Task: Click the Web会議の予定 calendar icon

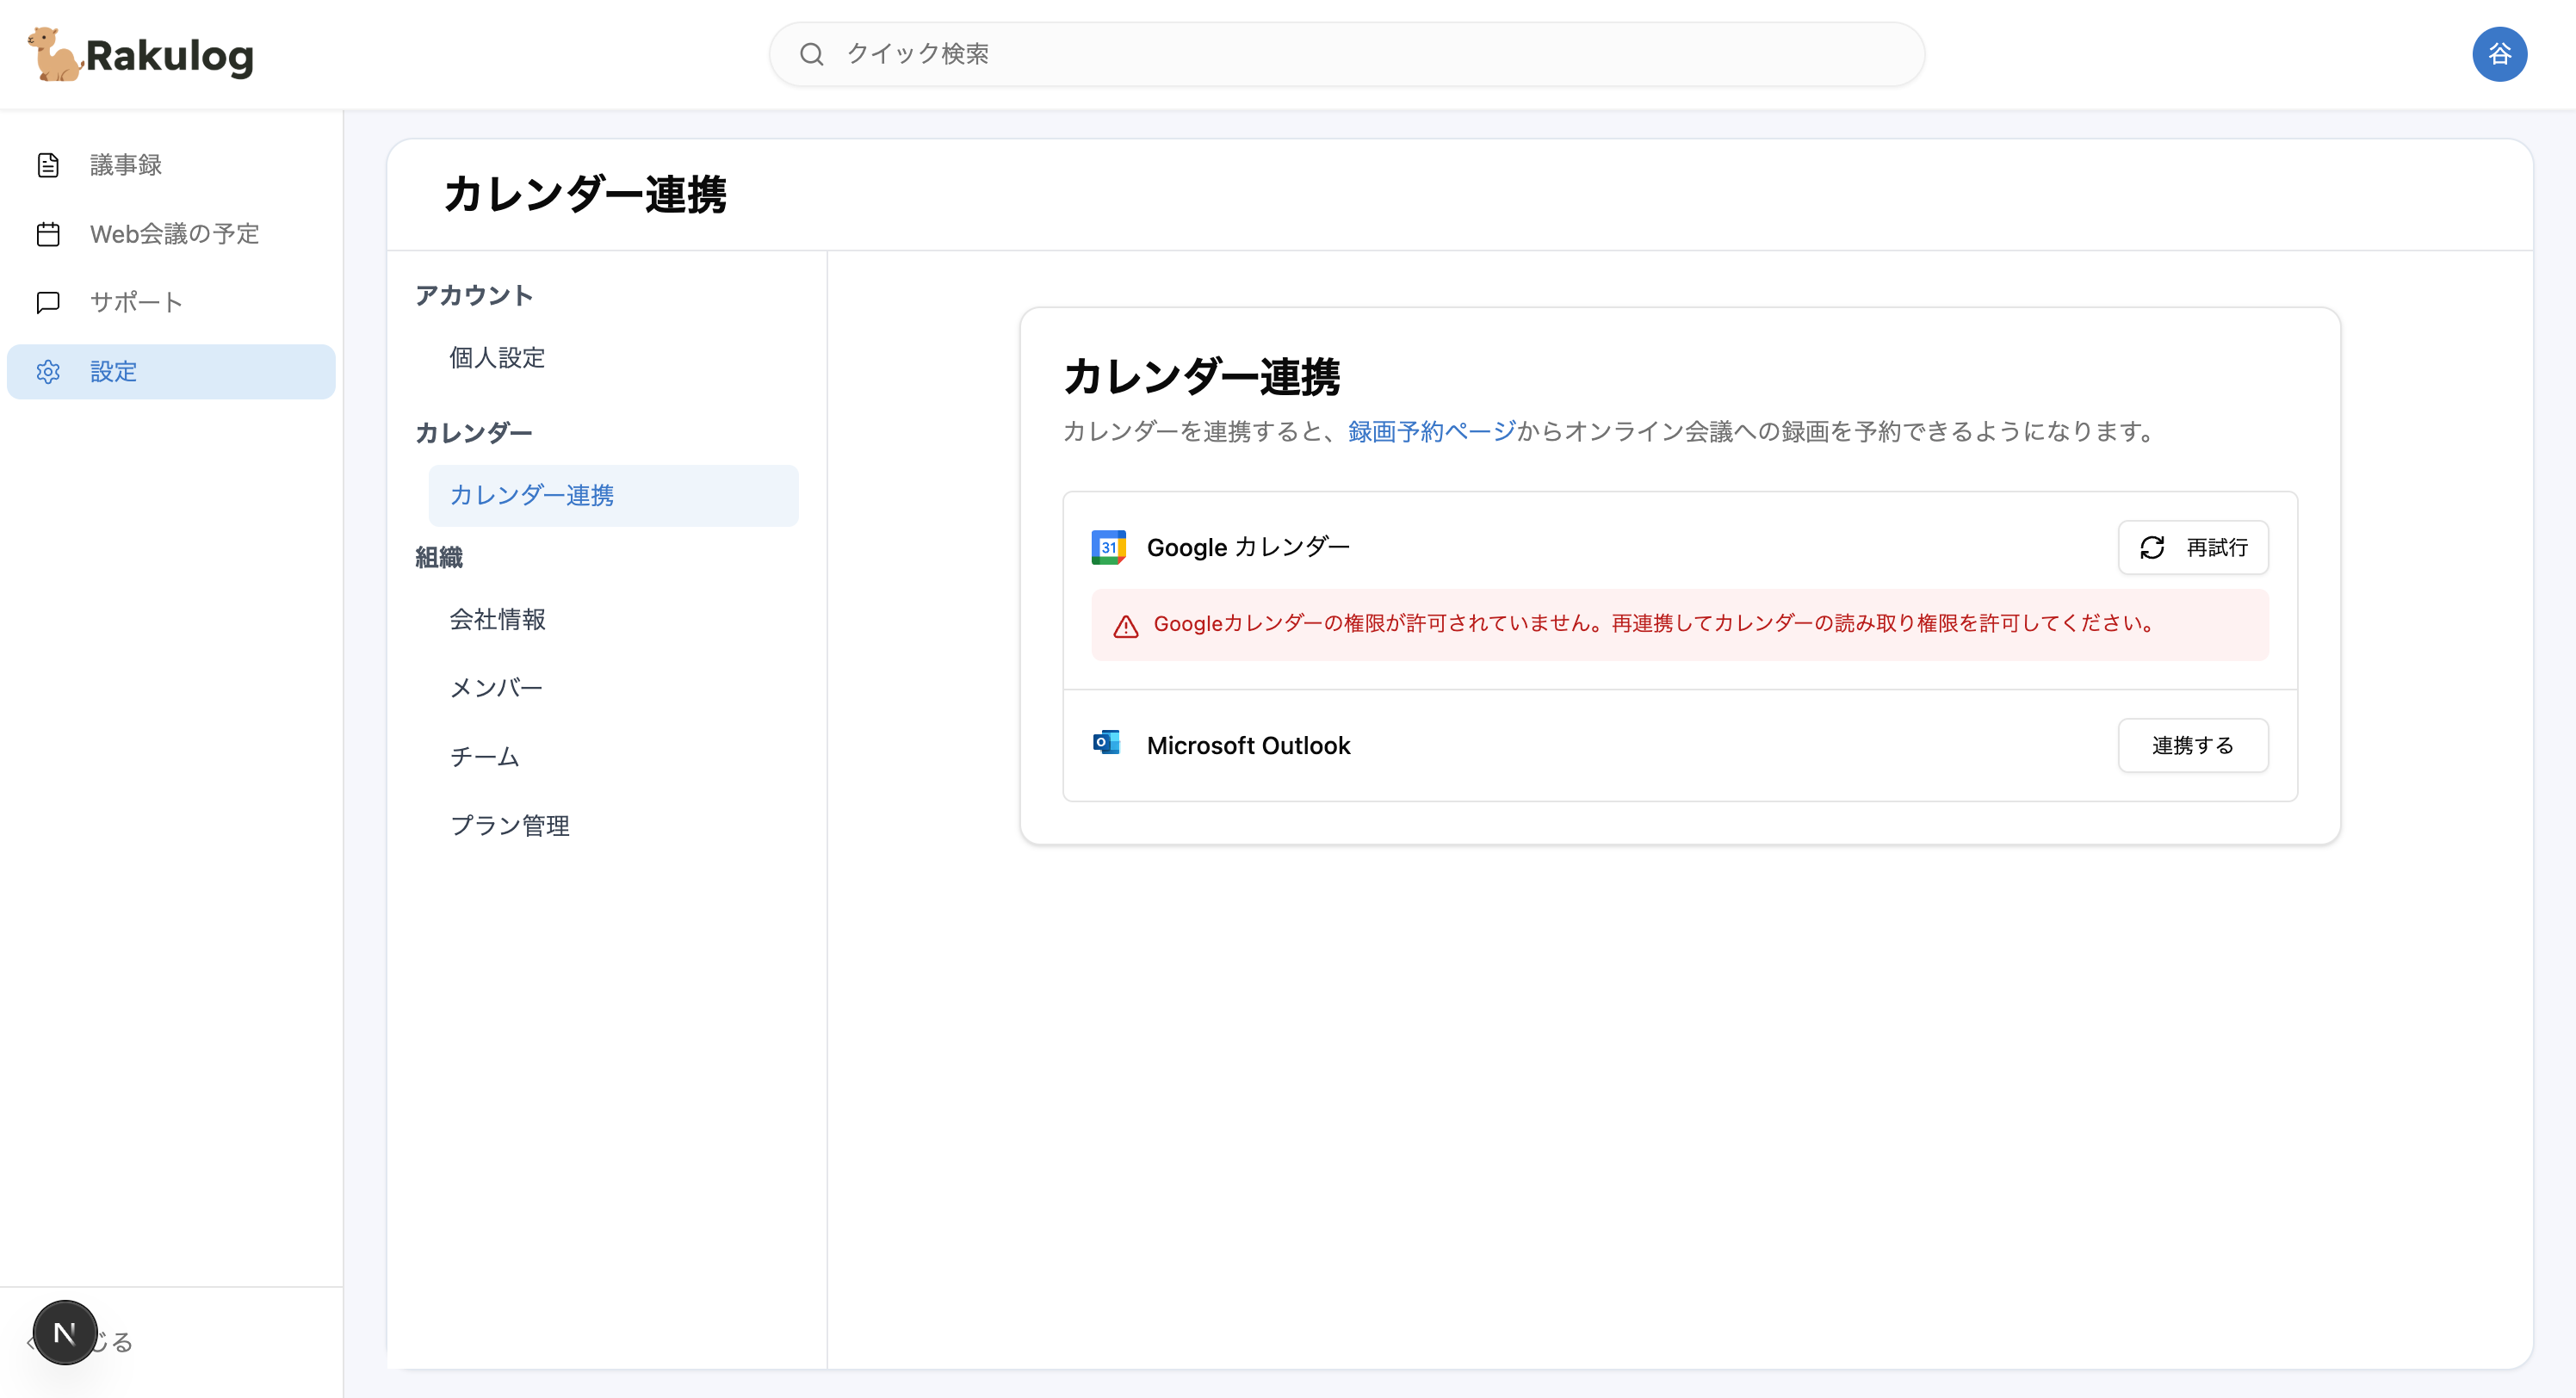Action: 49,233
